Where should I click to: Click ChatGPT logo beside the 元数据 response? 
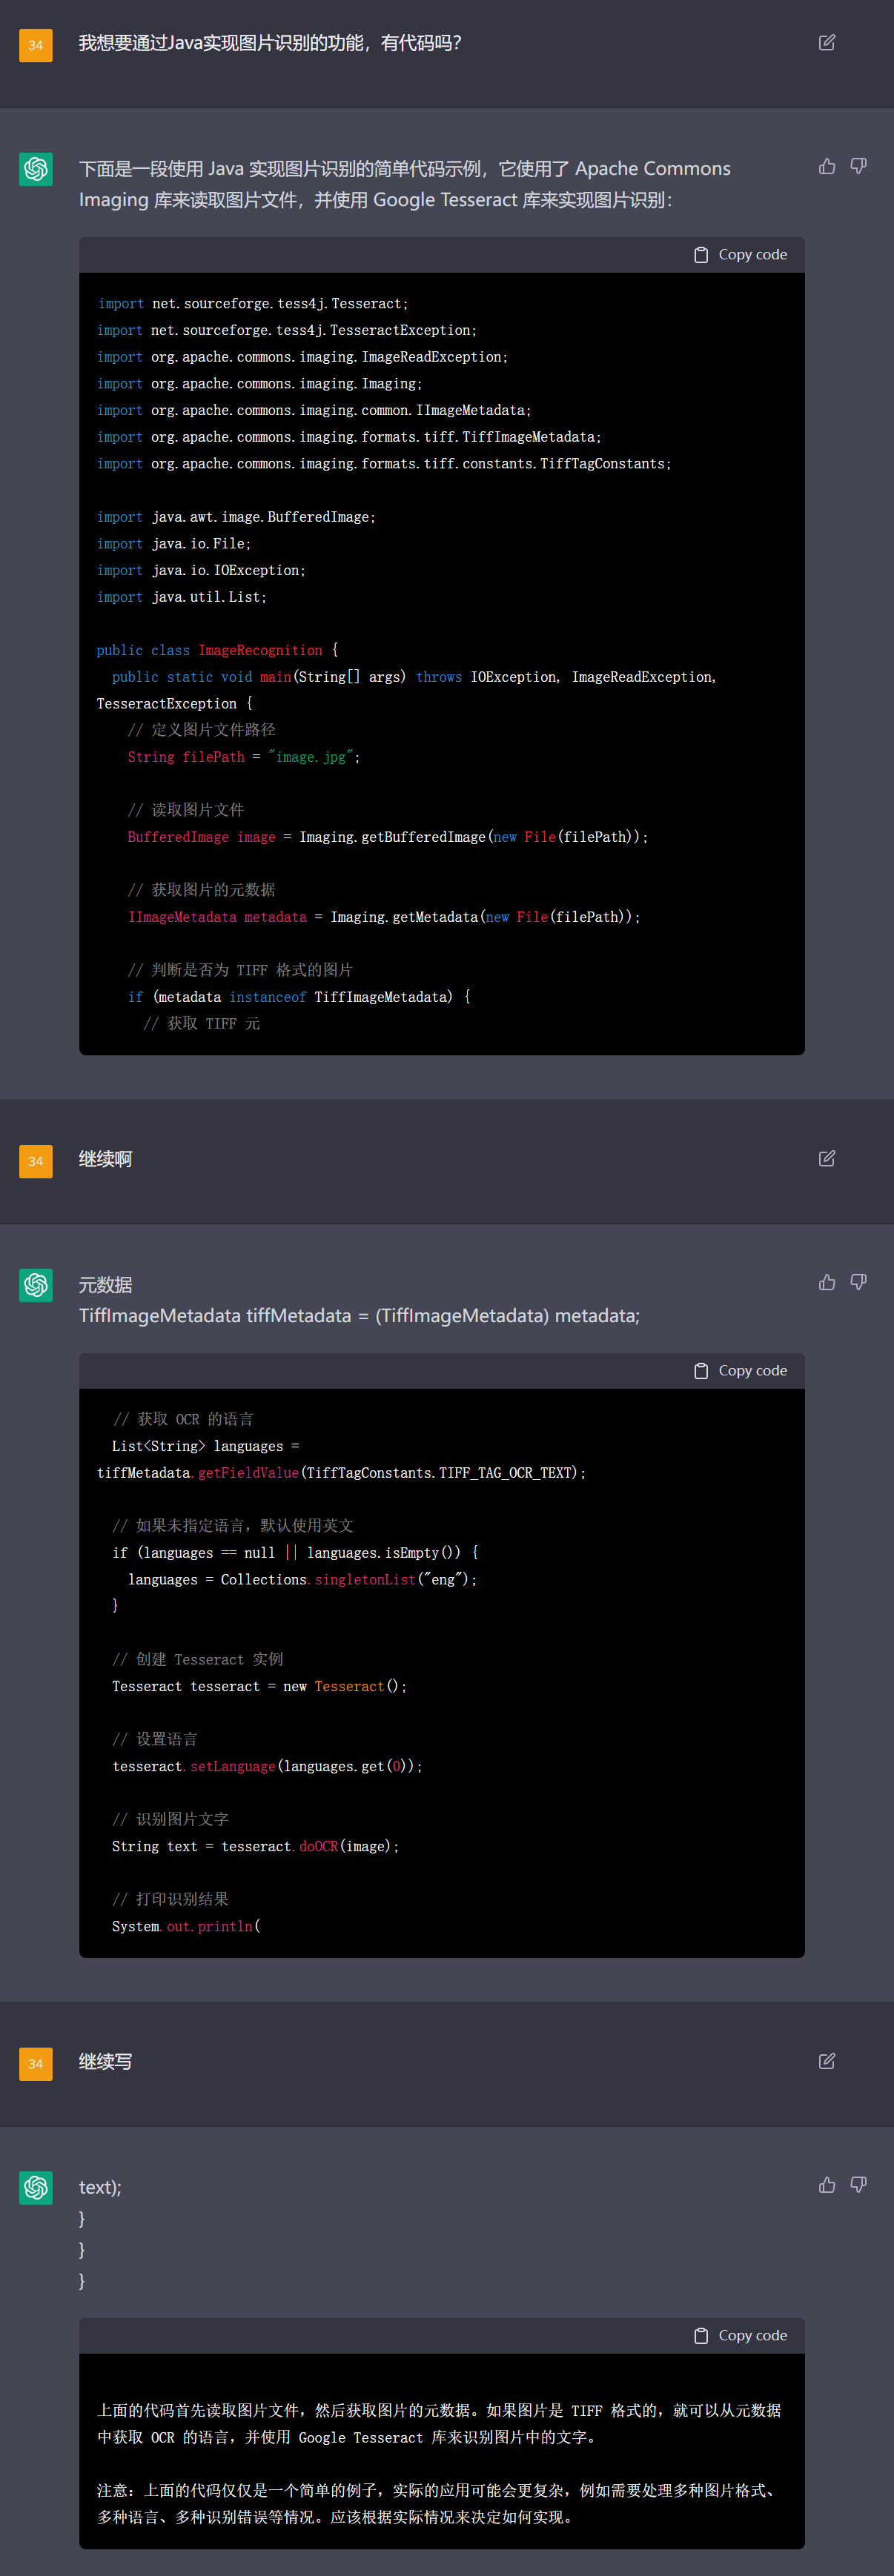[x=36, y=1285]
